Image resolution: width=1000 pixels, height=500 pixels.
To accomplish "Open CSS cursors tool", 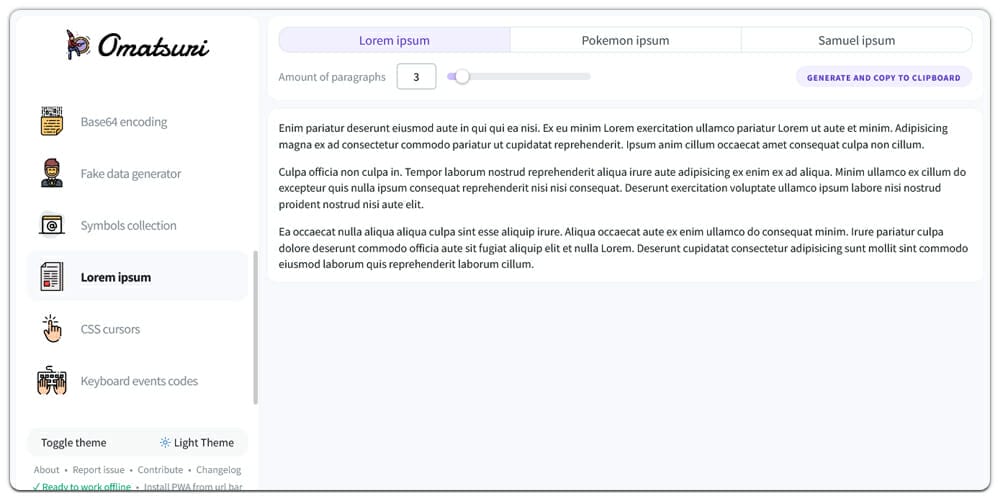I will click(137, 329).
